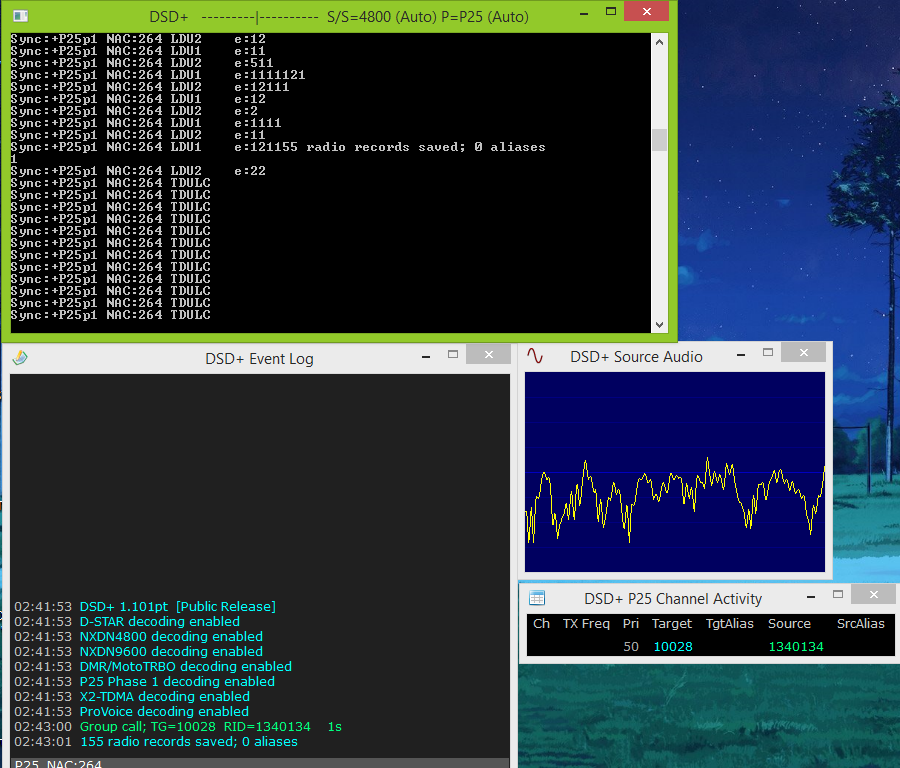The image size is (900, 768).
Task: Select the SrcAlias column header
Action: pos(860,623)
